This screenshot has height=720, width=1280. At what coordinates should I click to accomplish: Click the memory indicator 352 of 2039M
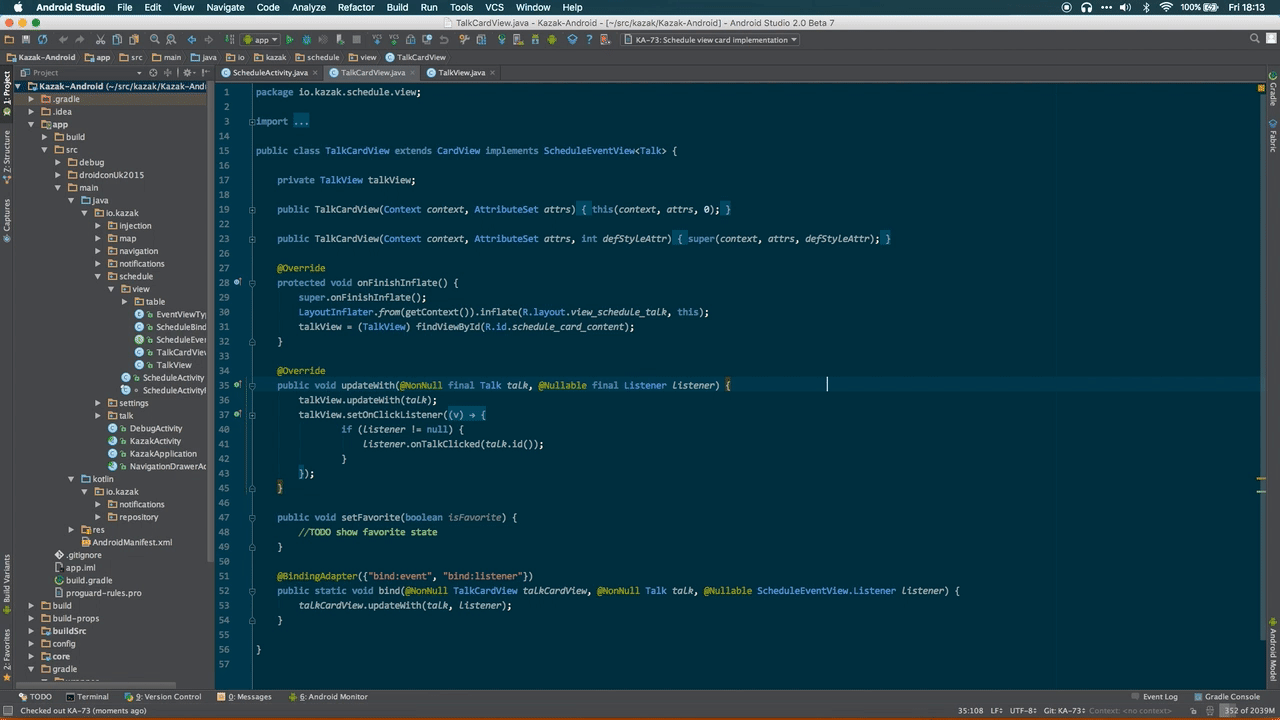point(1250,711)
